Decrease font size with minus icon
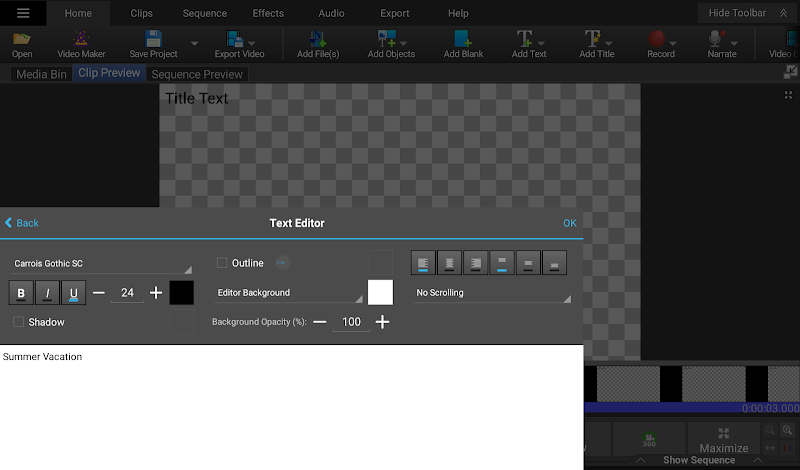This screenshot has height=470, width=800. (x=99, y=293)
